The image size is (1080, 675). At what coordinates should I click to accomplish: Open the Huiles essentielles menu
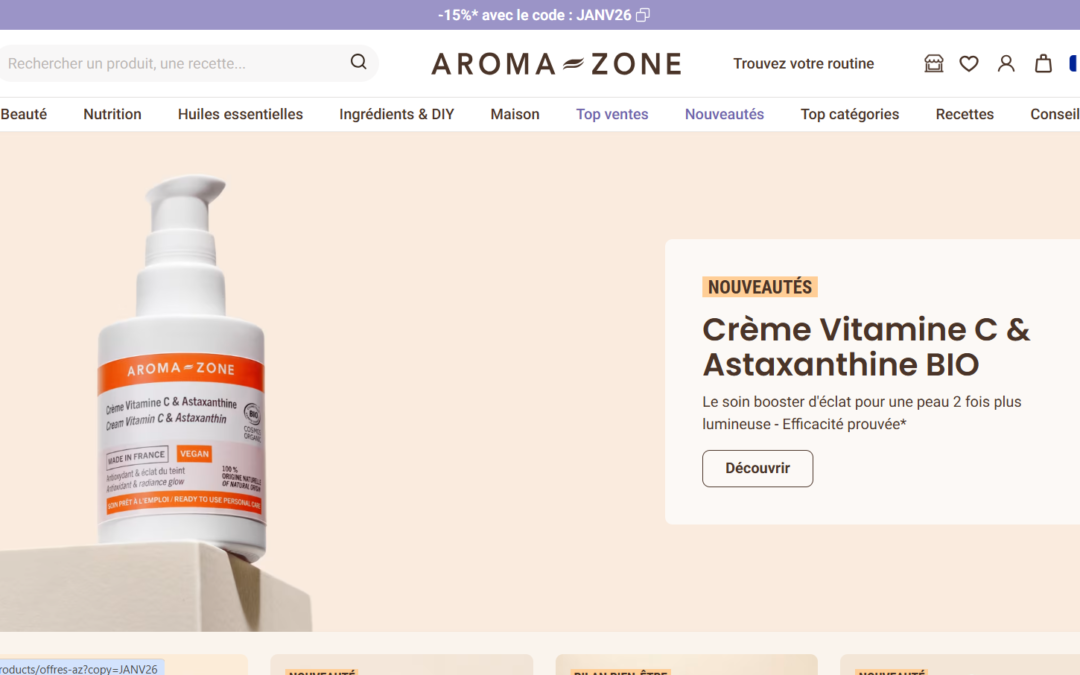point(240,114)
